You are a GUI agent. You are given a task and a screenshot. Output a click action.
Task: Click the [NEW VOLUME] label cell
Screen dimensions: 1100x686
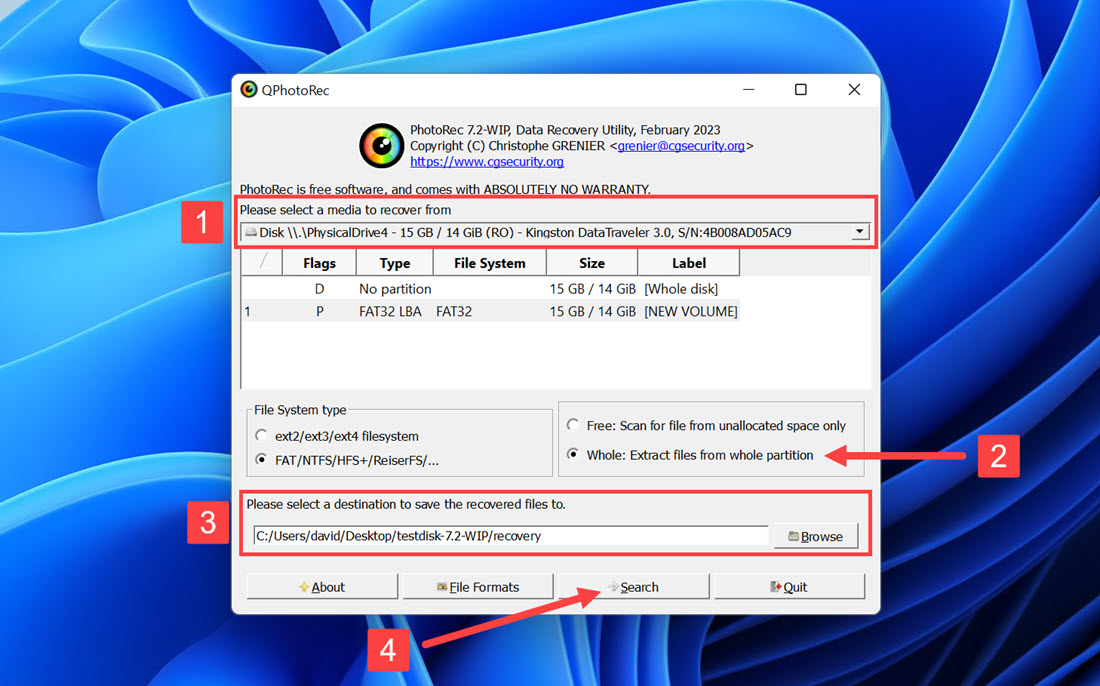[691, 311]
